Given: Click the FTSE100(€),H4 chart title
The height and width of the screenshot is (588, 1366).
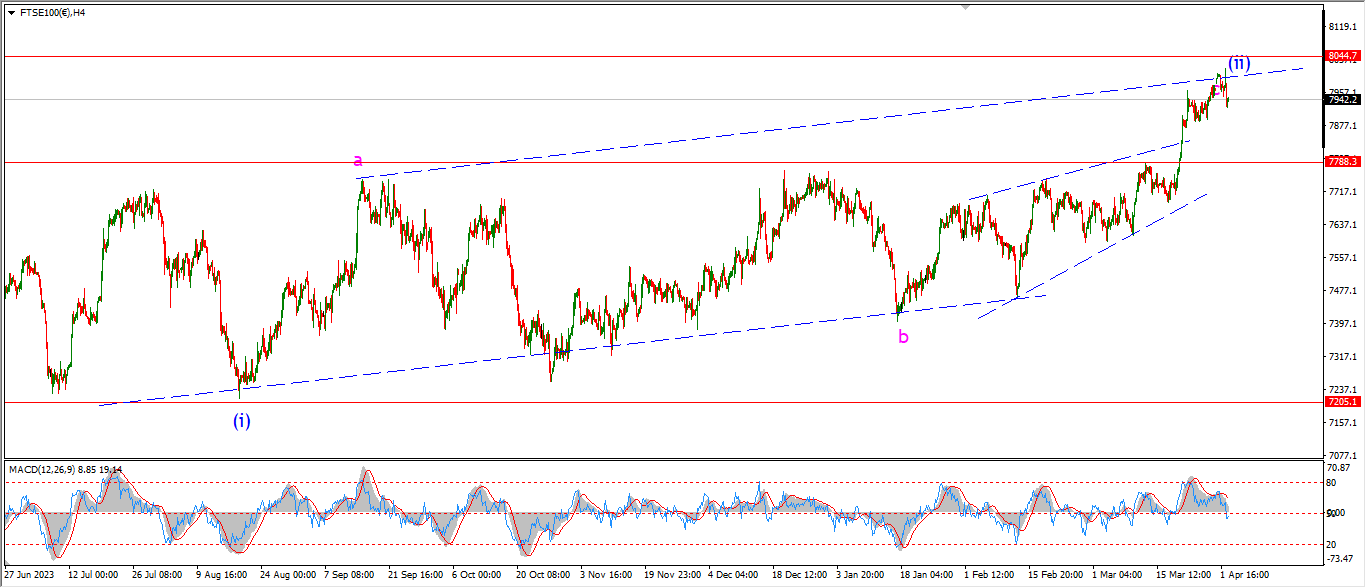Looking at the screenshot, I should tap(46, 13).
